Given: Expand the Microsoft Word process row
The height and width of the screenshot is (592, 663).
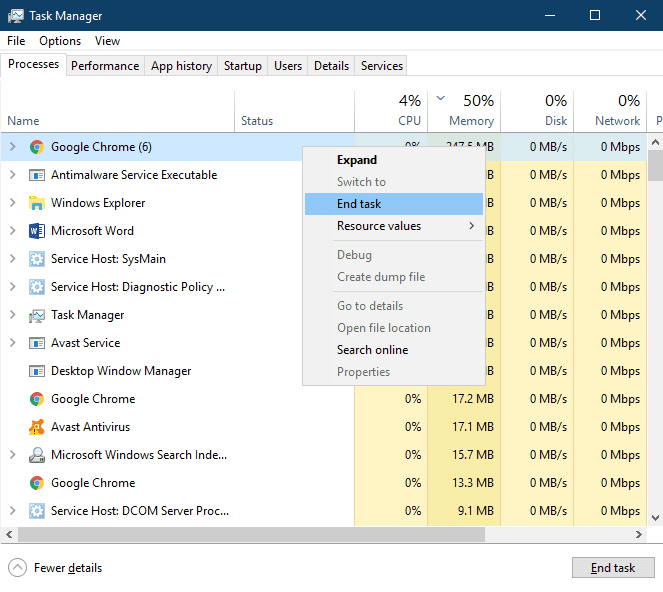Looking at the screenshot, I should [x=13, y=231].
